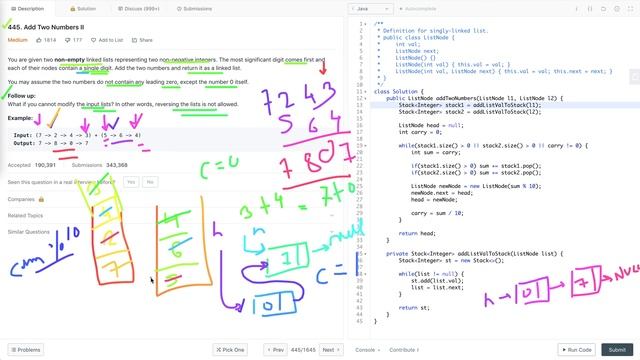Click the lock icon next to Companies
The height and width of the screenshot is (360, 640).
coord(41,199)
